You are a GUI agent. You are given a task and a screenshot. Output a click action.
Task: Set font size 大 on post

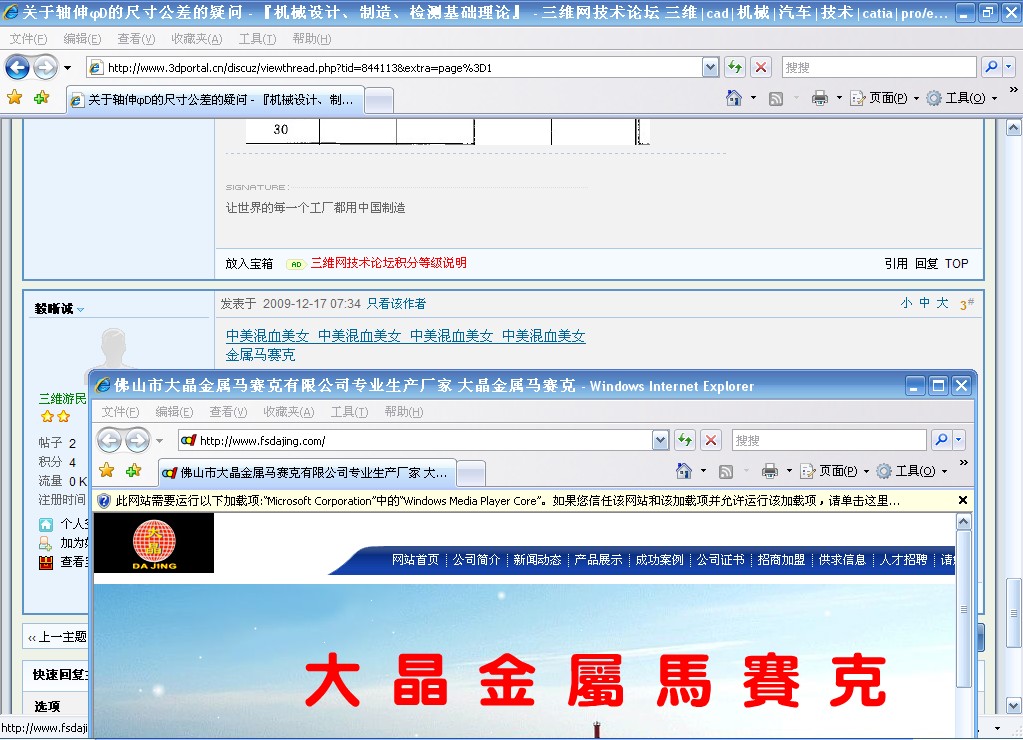coord(942,303)
